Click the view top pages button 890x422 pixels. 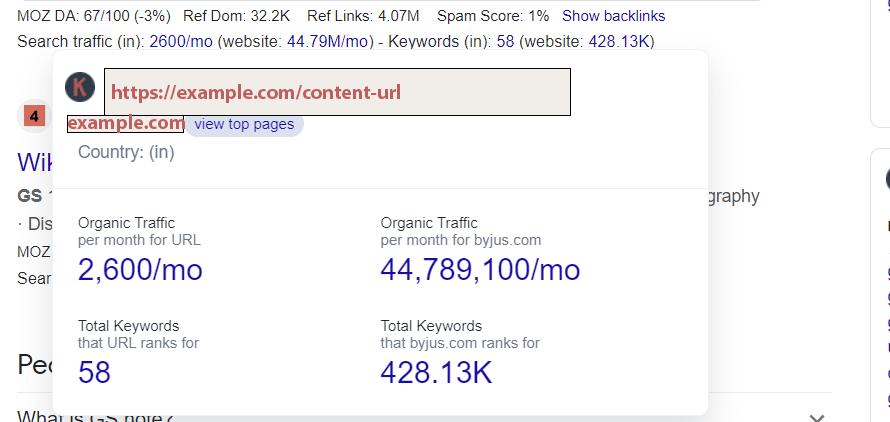coord(244,124)
